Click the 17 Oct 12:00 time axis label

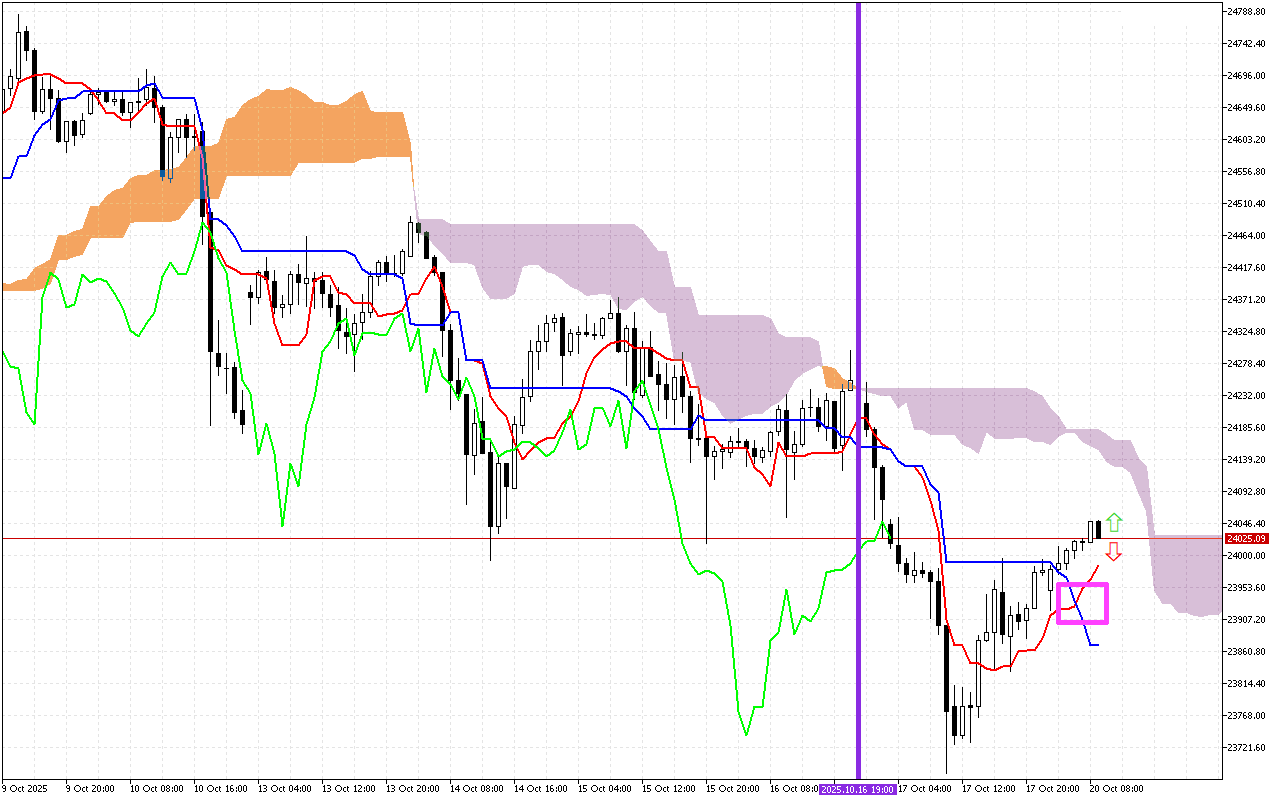(988, 789)
